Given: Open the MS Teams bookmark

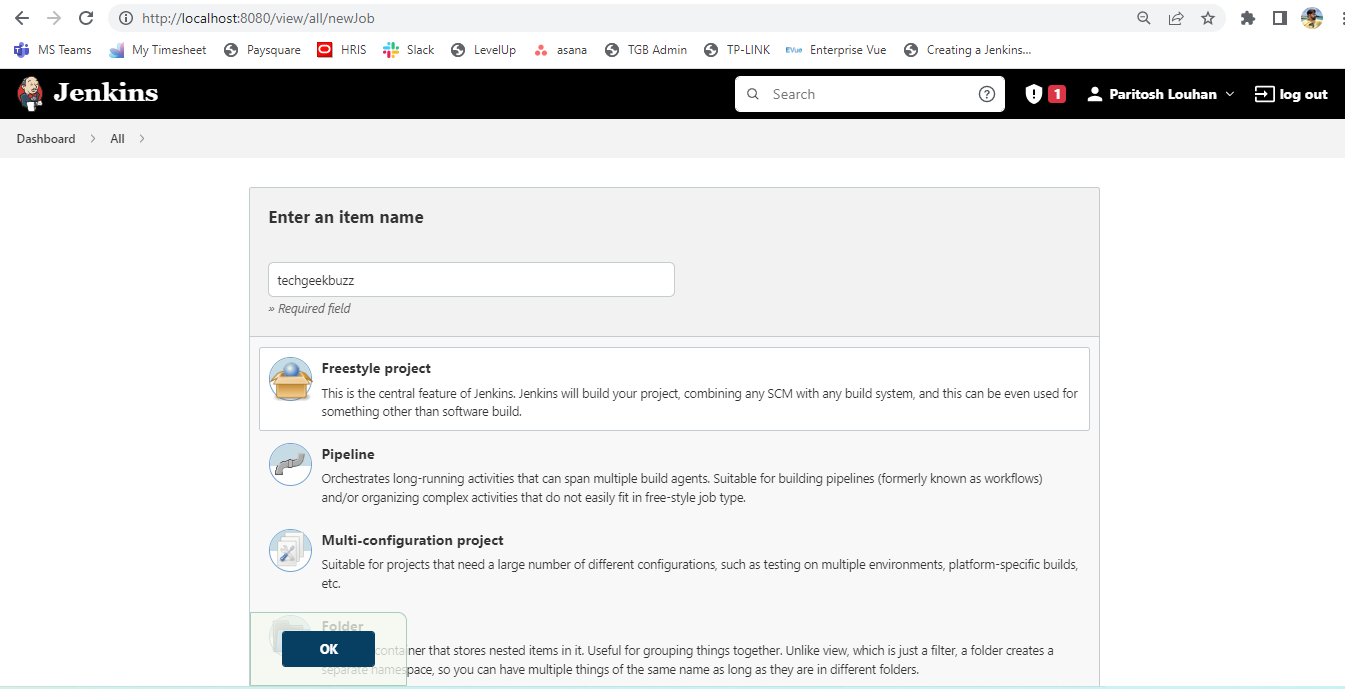Looking at the screenshot, I should coord(53,50).
